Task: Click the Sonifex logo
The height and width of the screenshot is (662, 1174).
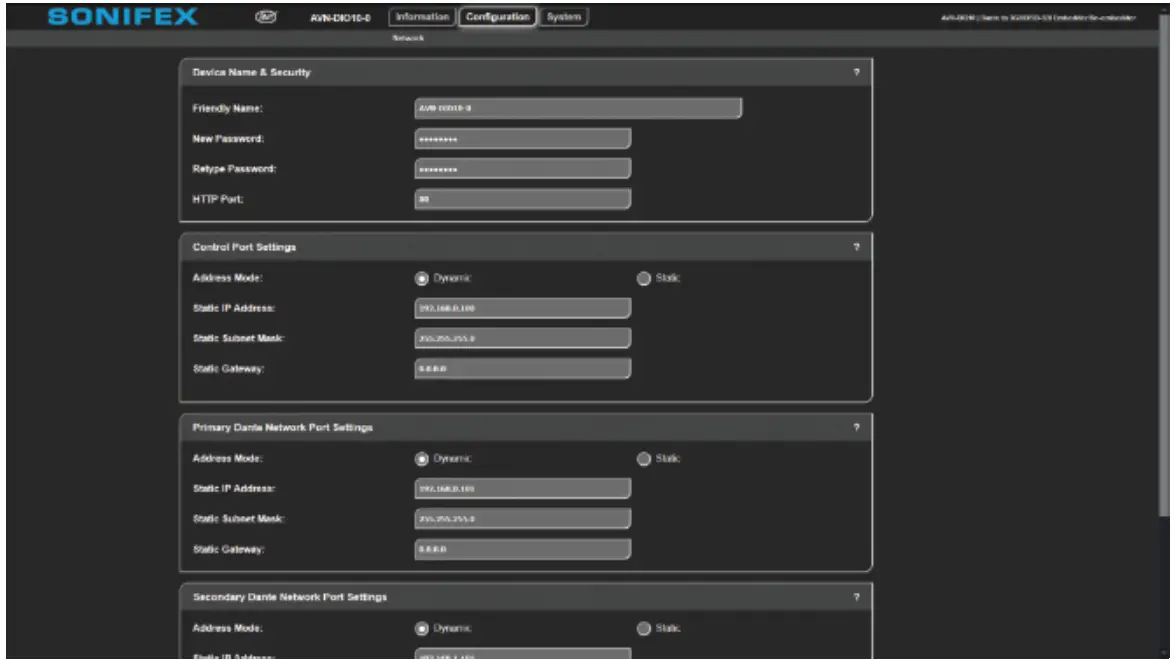Action: pos(122,18)
